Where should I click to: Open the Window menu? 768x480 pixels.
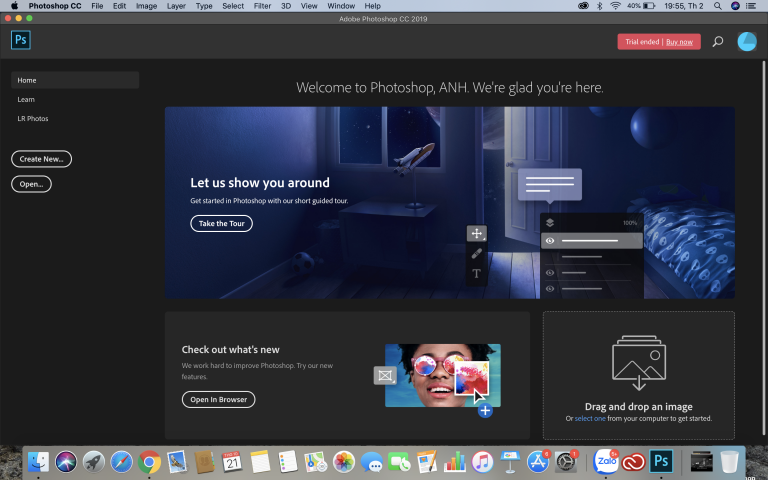pos(341,6)
